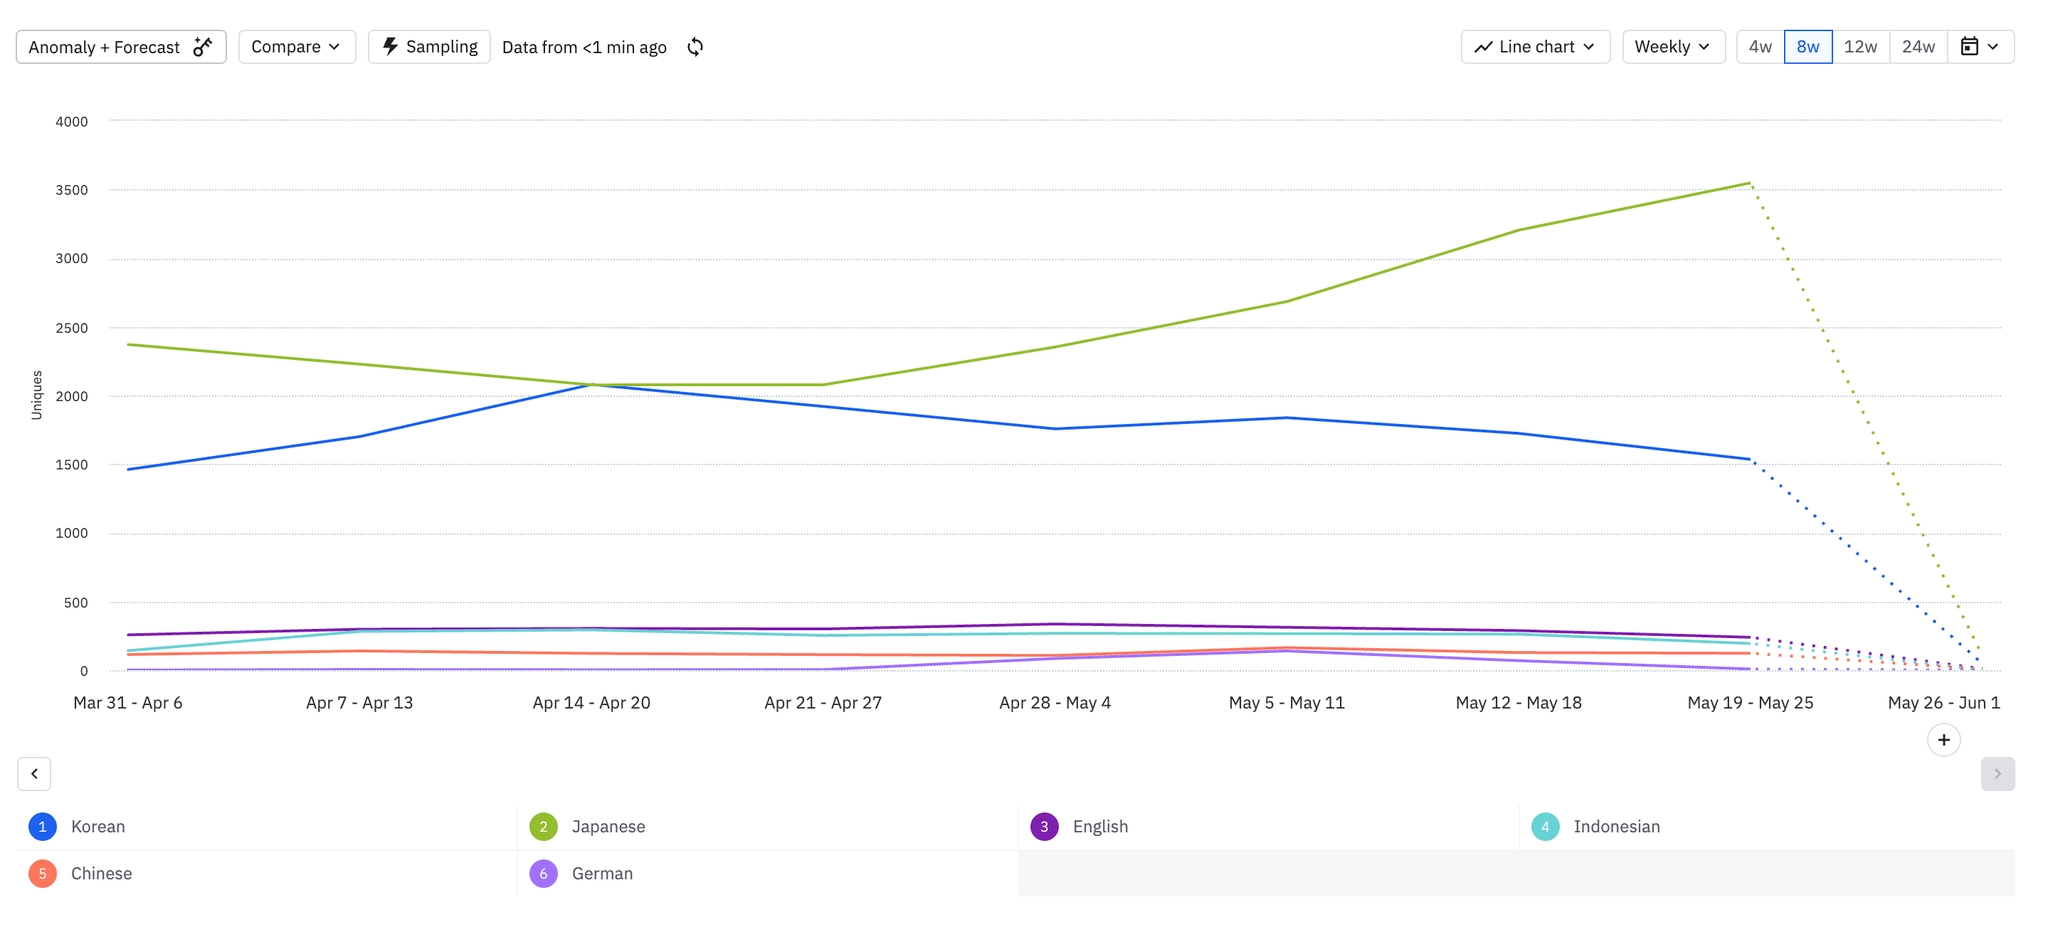
Task: Go to previous legend page arrow
Action: pyautogui.click(x=34, y=774)
